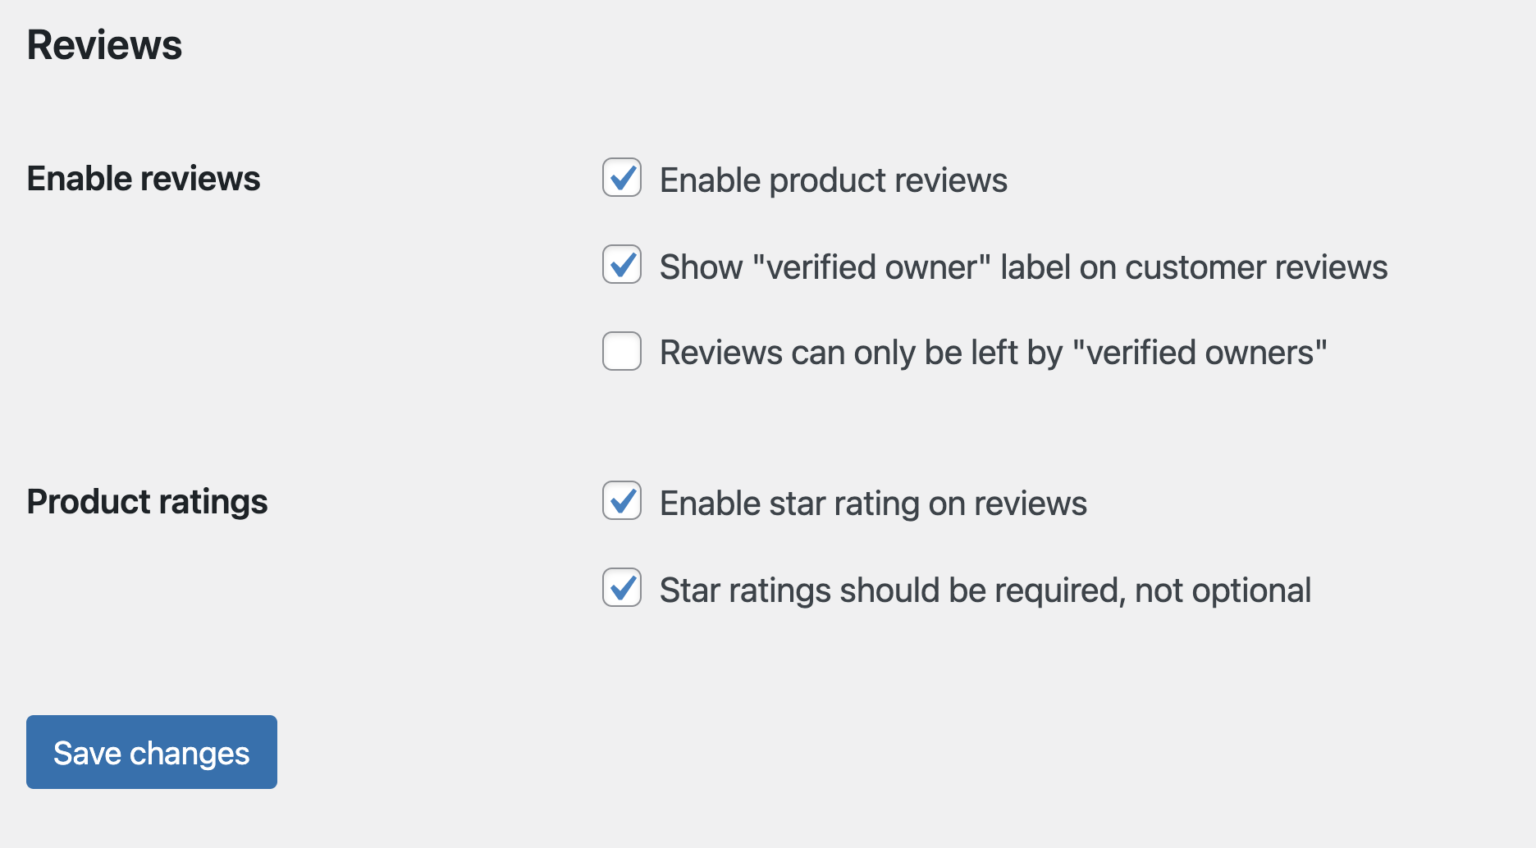Make star ratings optional by unchecking
Screen dimensions: 1536x848
(621, 588)
